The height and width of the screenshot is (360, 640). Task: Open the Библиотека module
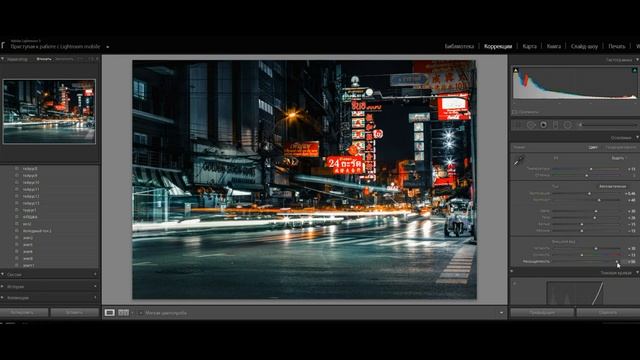(459, 46)
